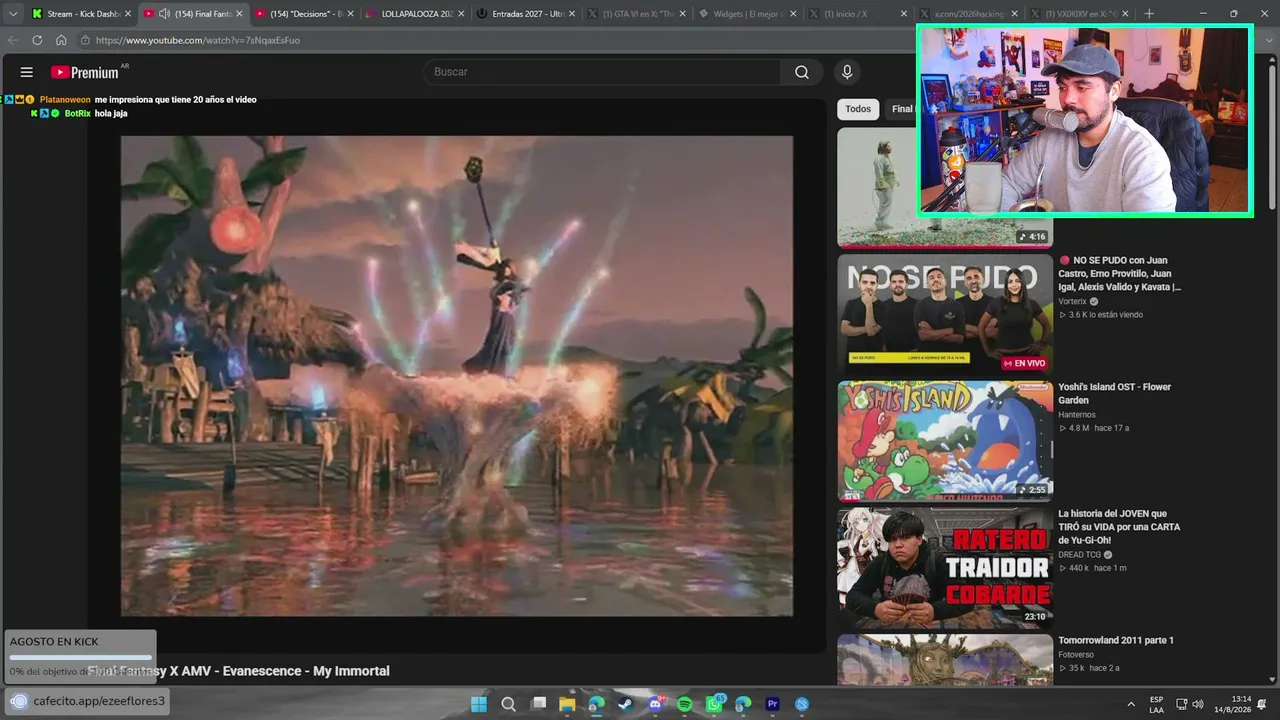The image size is (1280, 720).
Task: Close the Entradas 2027 tab
Action: [572, 14]
